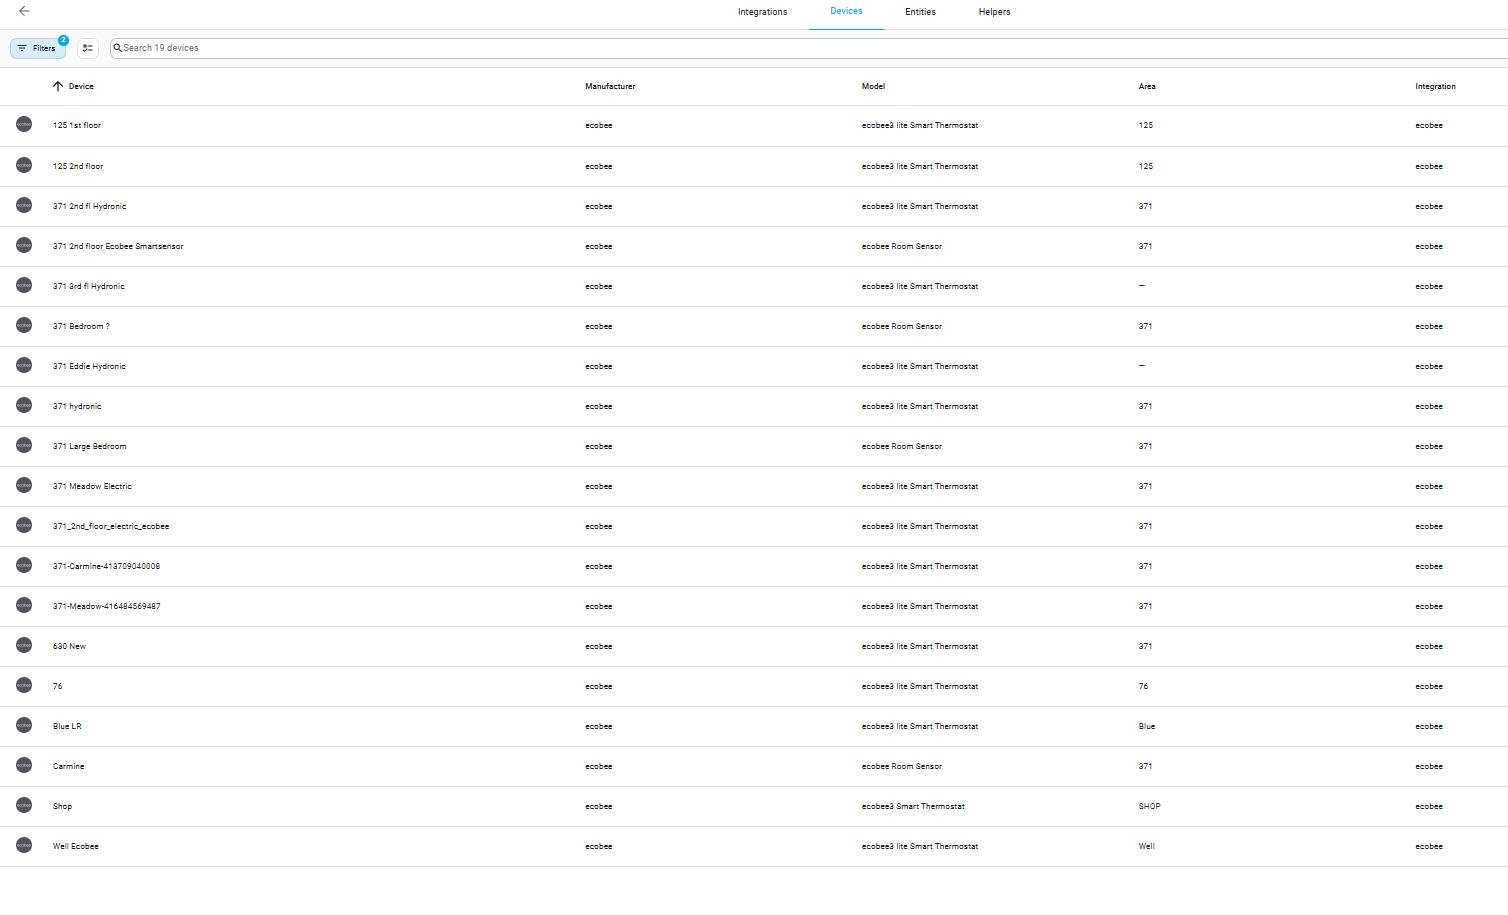Click ecobee icon for 371 Bedroom ?
Viewport: 1508px width, 915px height.
pos(24,325)
